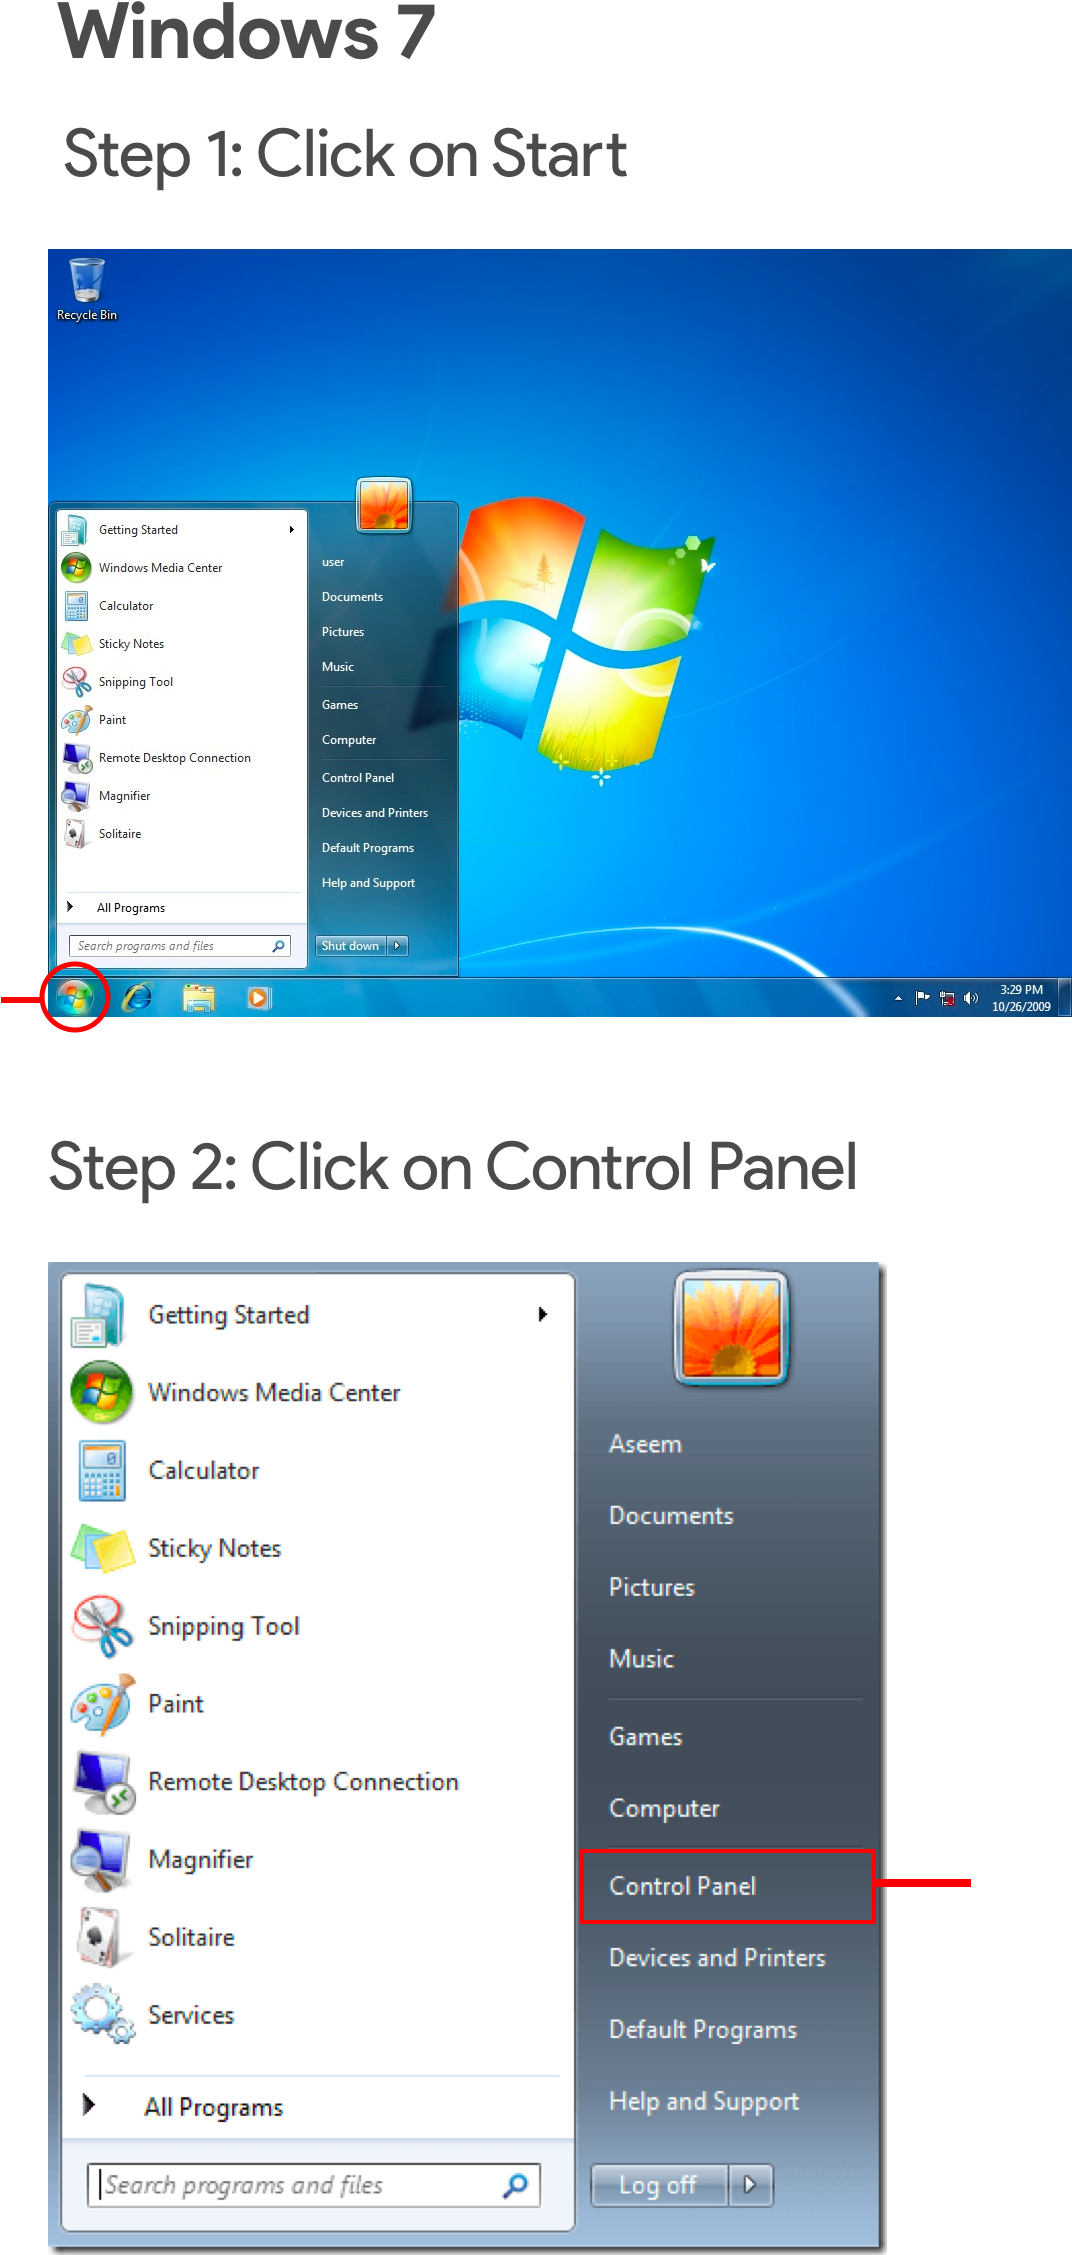Click the user account picture in Step 1 menu
1072x2255 pixels.
click(x=384, y=505)
